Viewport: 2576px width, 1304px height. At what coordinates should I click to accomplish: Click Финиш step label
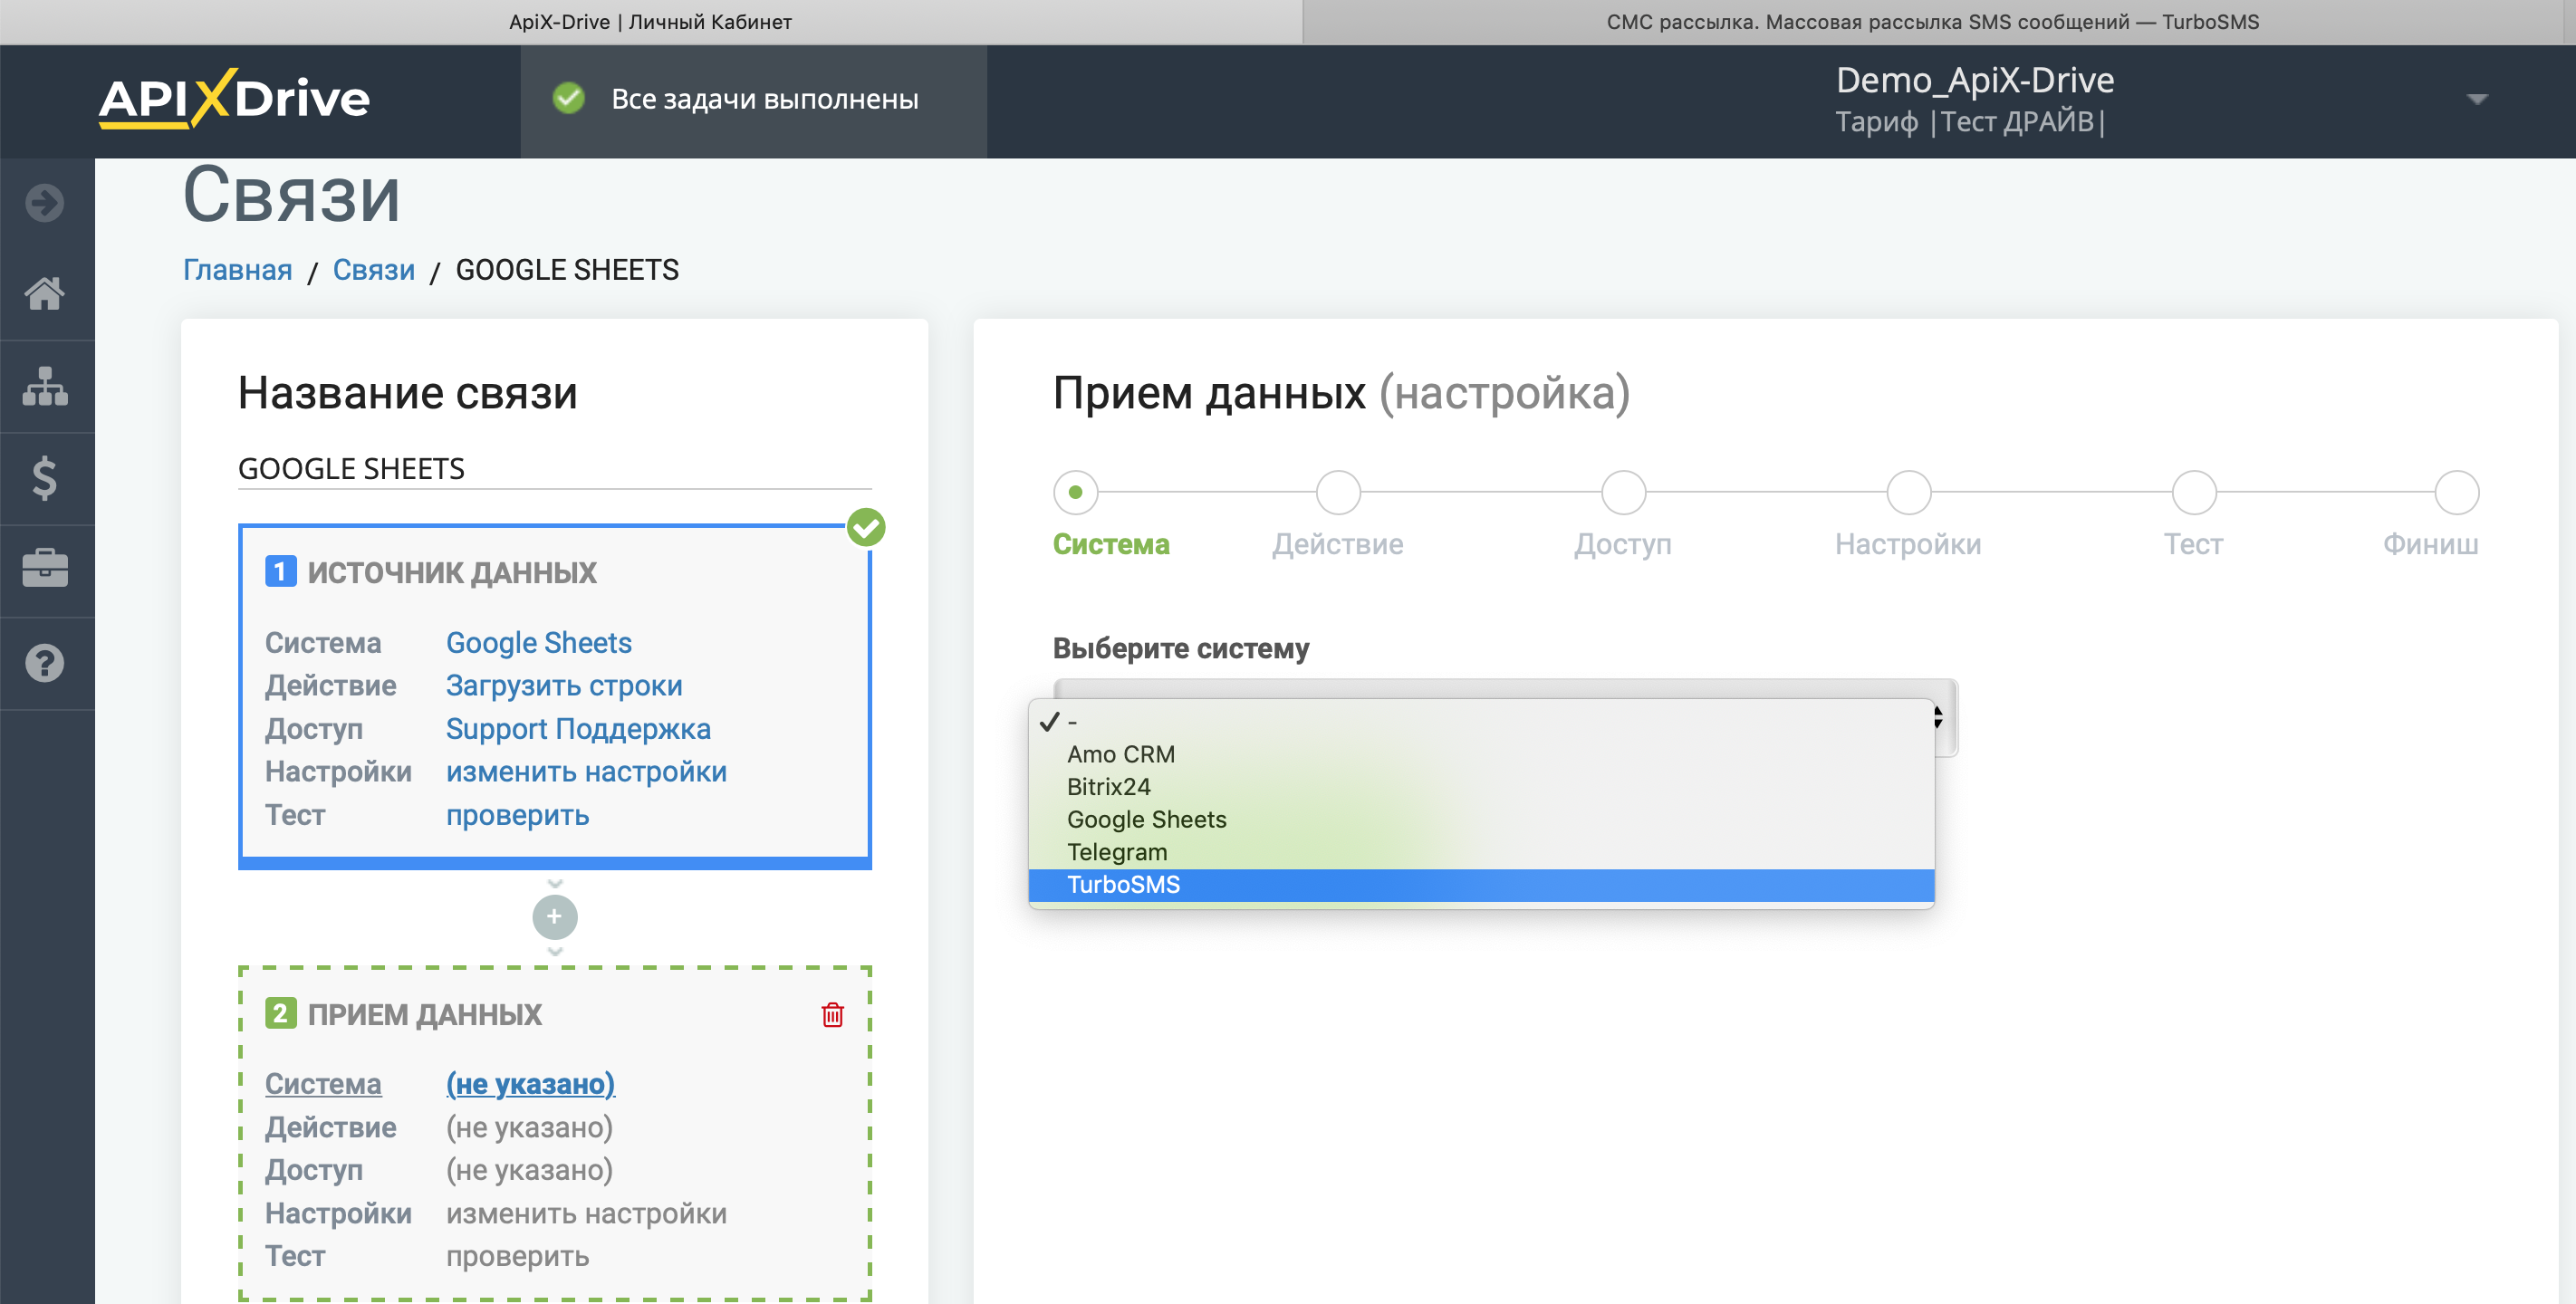coord(2430,544)
